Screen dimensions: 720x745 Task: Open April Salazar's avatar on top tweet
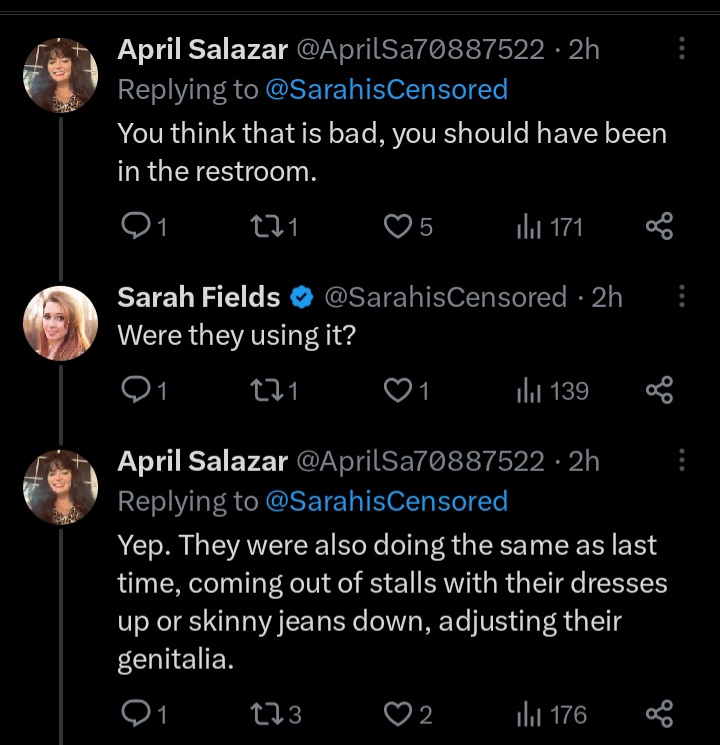point(60,75)
